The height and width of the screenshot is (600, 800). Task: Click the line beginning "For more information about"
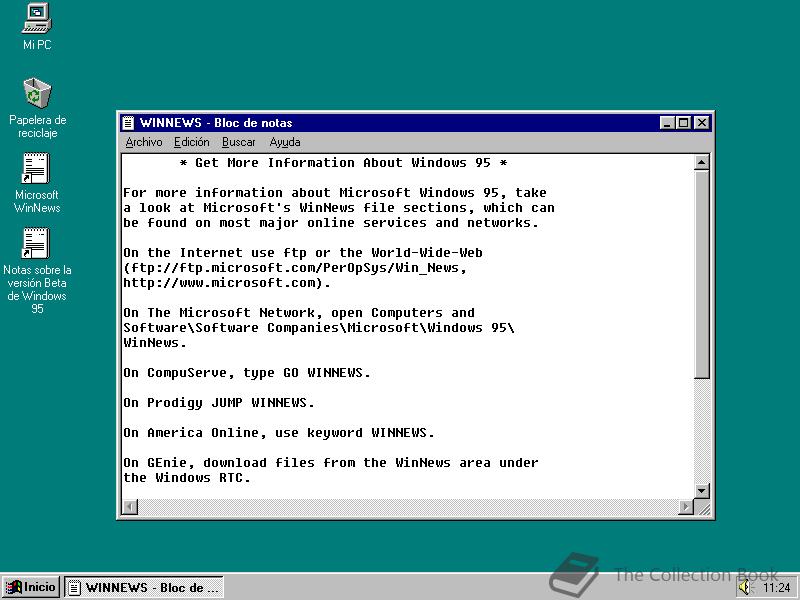(335, 193)
